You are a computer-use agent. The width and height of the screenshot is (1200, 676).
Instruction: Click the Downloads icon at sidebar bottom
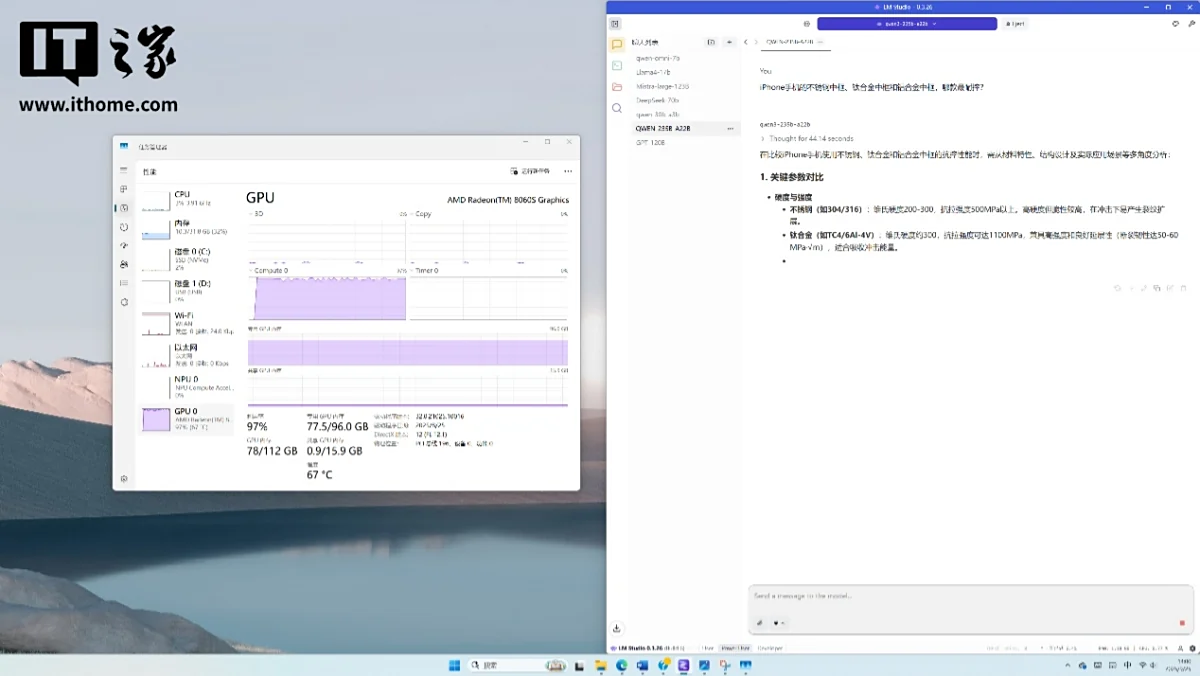click(617, 629)
